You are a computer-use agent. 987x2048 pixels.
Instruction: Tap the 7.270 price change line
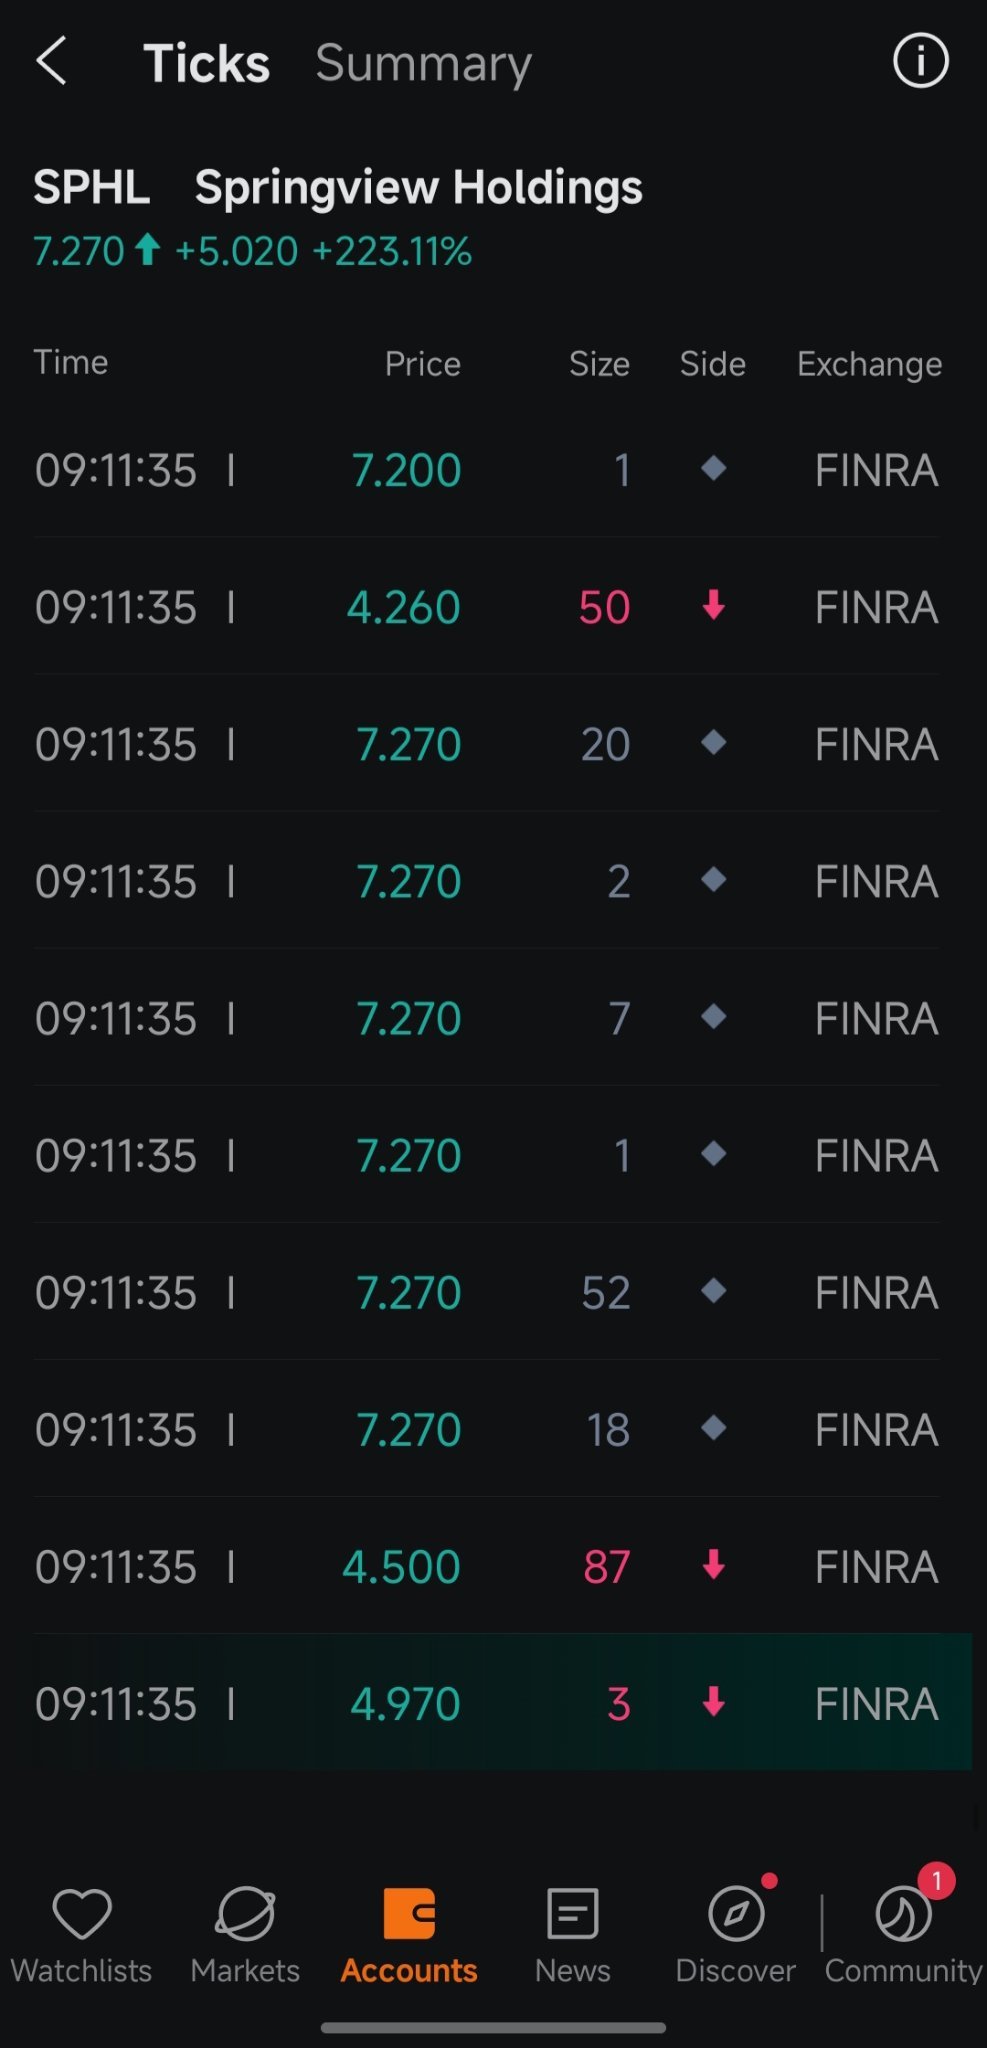[252, 250]
